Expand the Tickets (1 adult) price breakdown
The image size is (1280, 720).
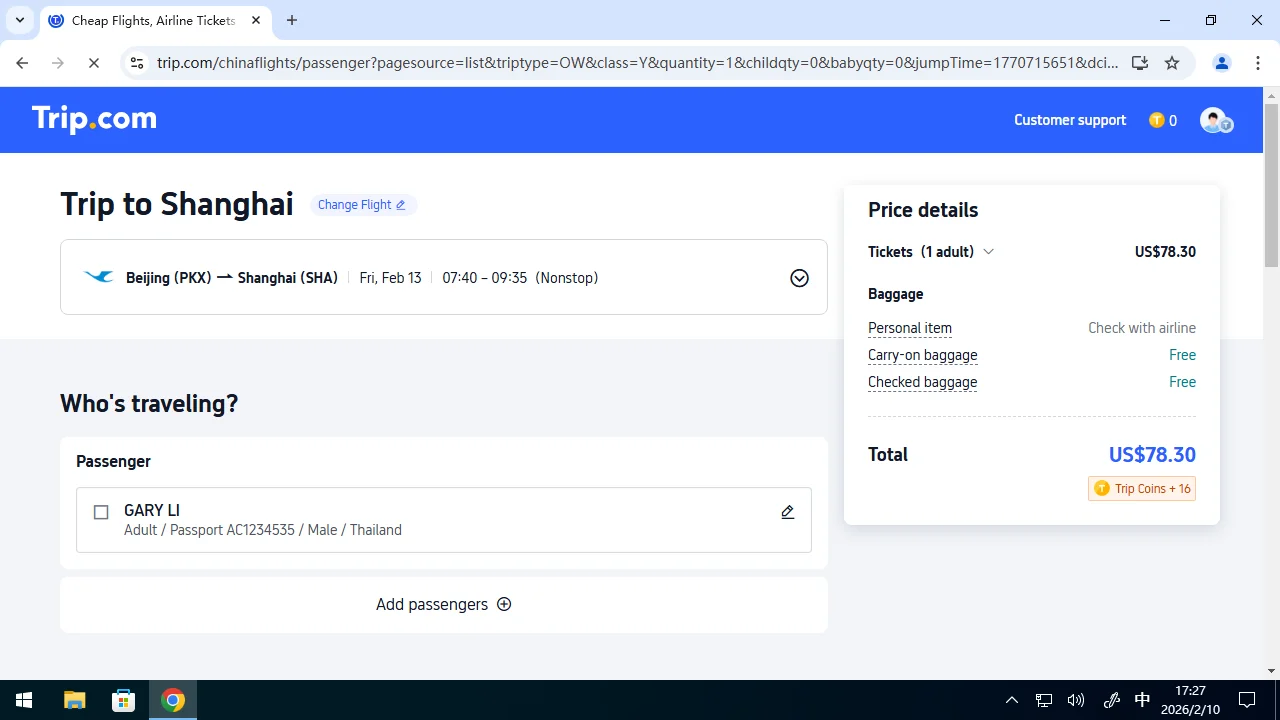(x=989, y=252)
